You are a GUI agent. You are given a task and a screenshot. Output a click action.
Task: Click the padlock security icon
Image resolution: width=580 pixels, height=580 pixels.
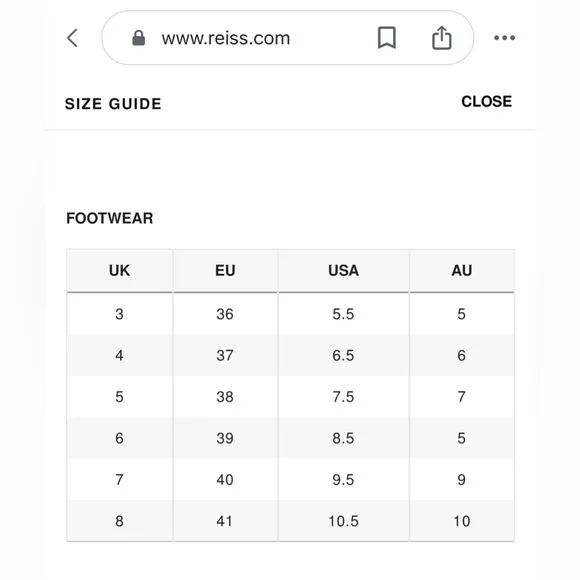pyautogui.click(x=139, y=38)
